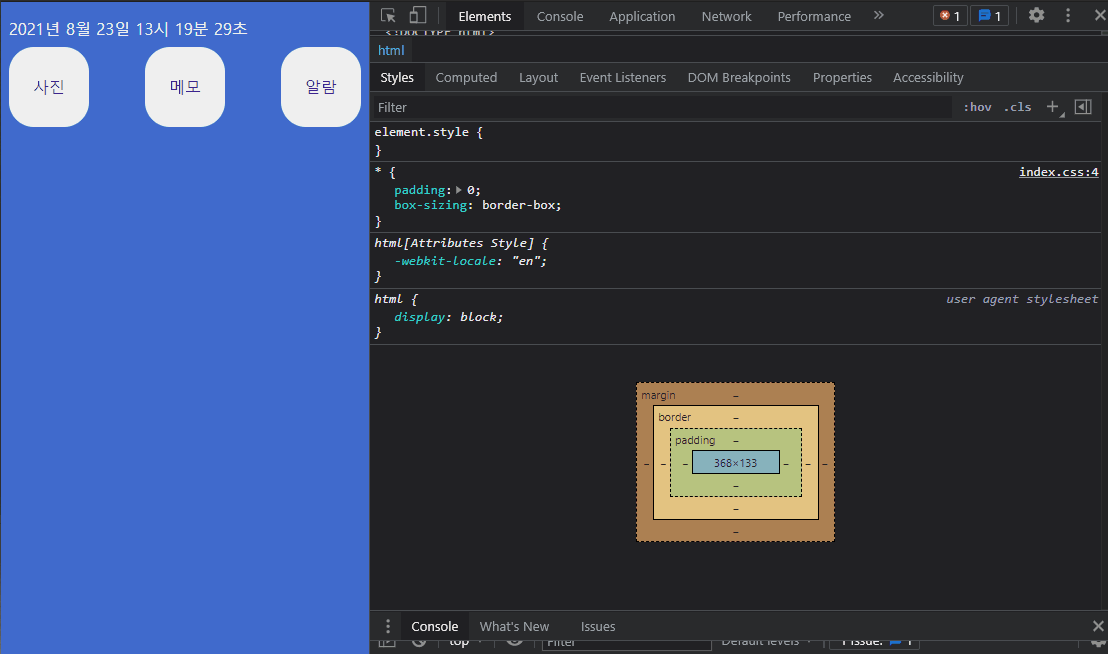This screenshot has width=1108, height=654.
Task: Select the Layout sub-tab
Action: point(538,78)
